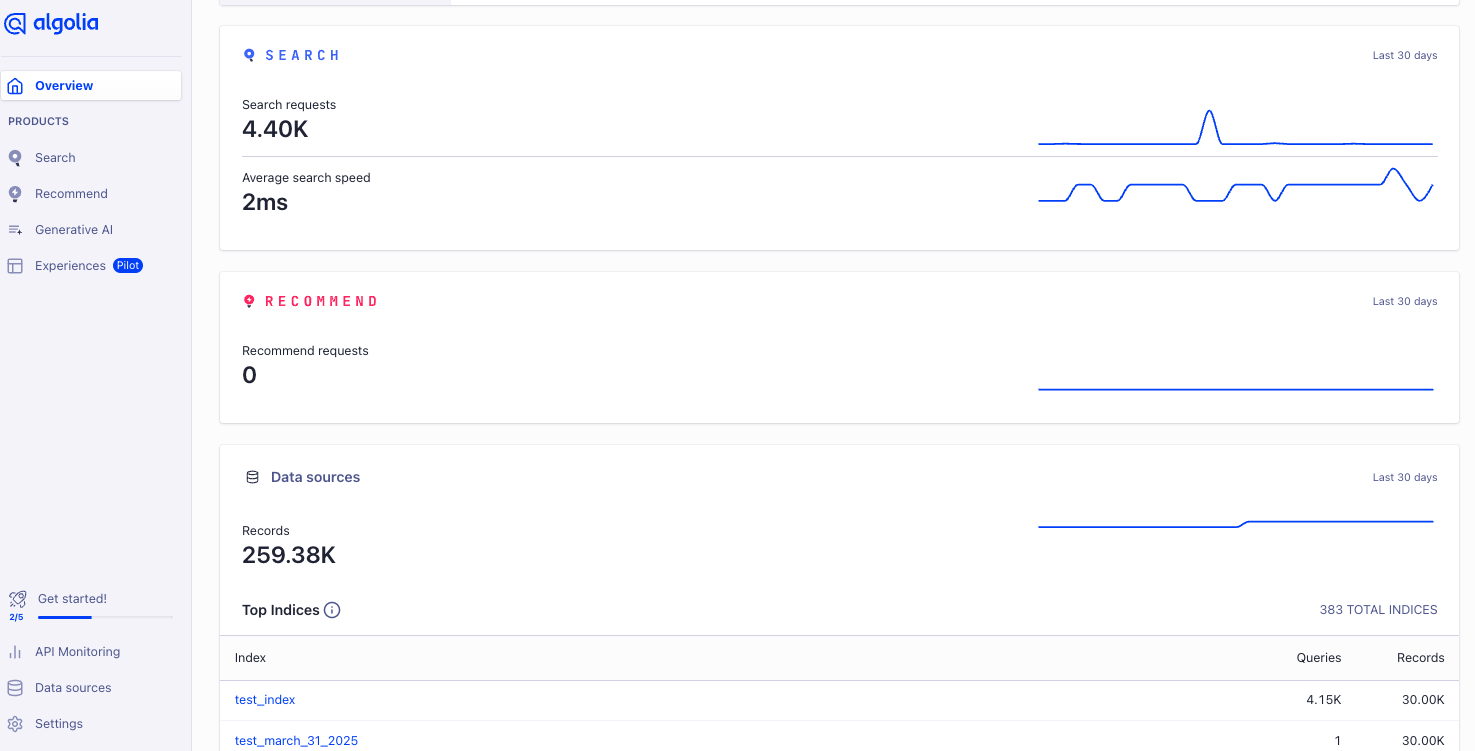
Task: Go to Generative AI menu item
Action: click(x=74, y=230)
